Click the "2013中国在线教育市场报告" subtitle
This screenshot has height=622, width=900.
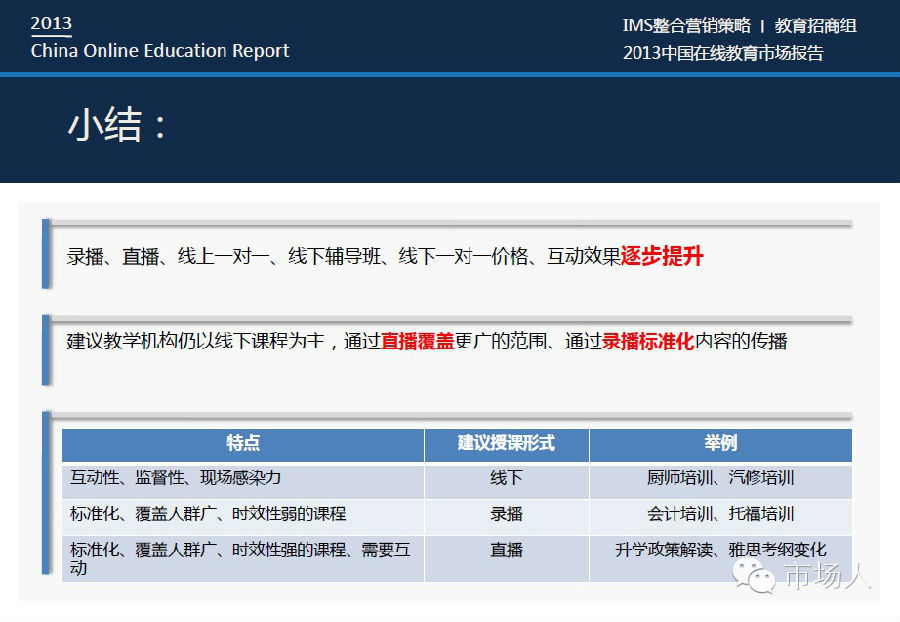(723, 53)
